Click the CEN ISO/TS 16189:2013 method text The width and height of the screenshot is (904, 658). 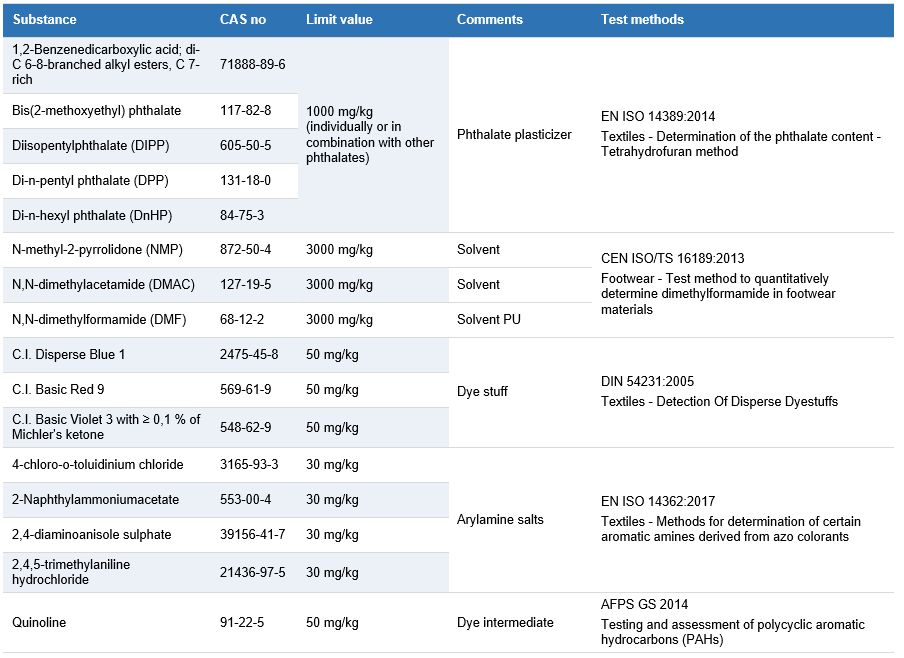[672, 258]
